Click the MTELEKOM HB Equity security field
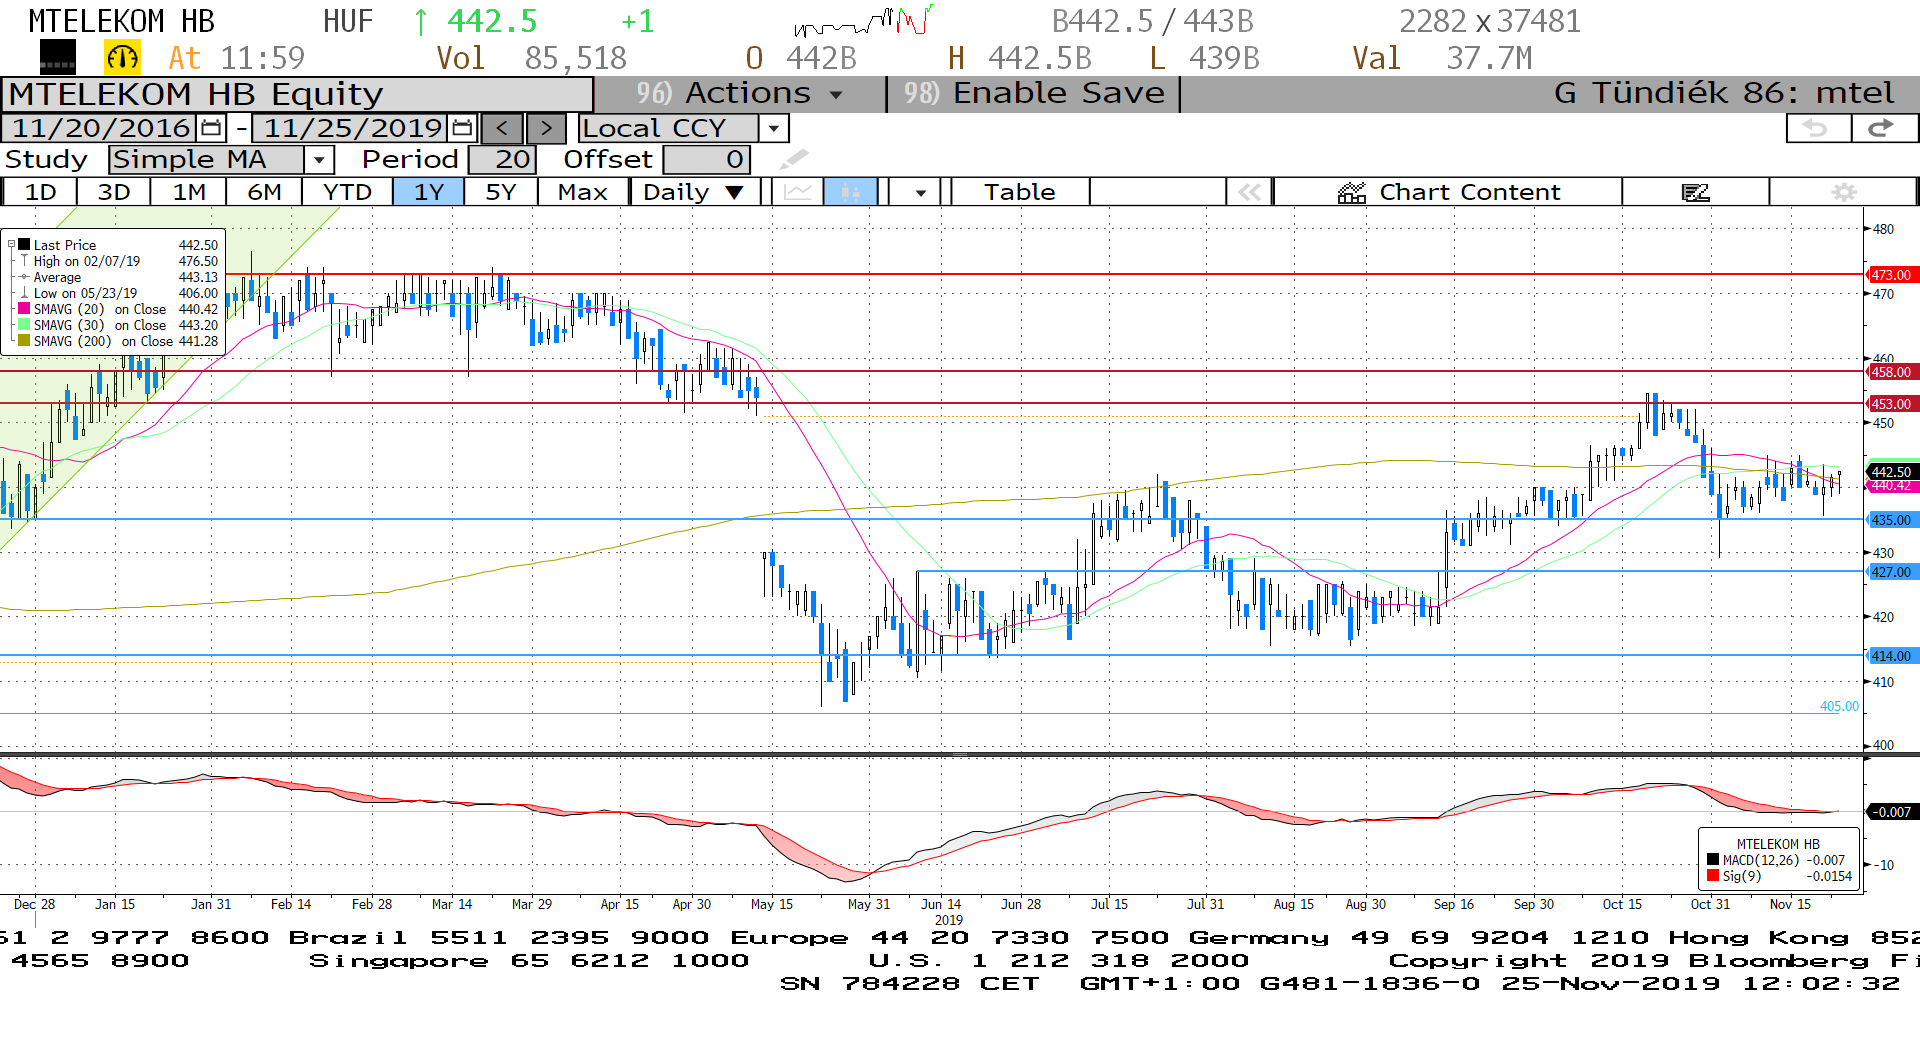 point(297,94)
